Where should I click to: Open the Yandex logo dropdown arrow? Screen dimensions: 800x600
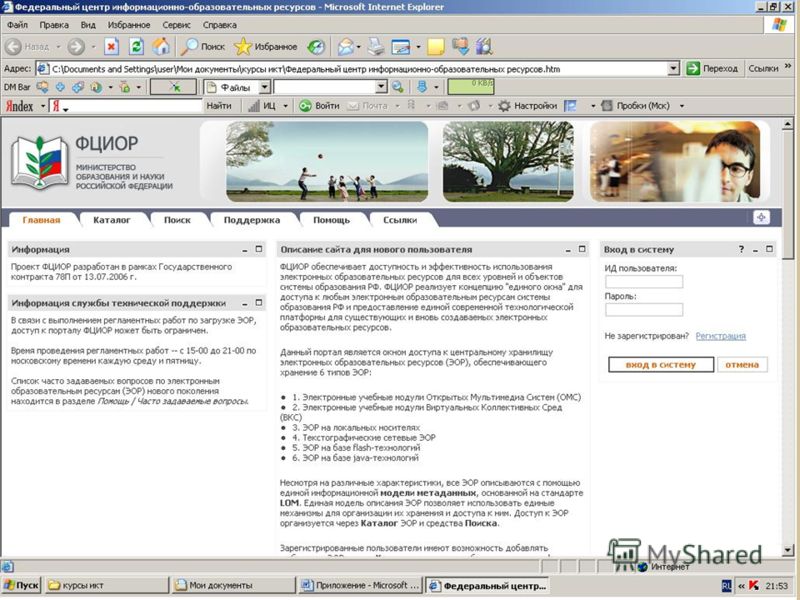[43, 106]
